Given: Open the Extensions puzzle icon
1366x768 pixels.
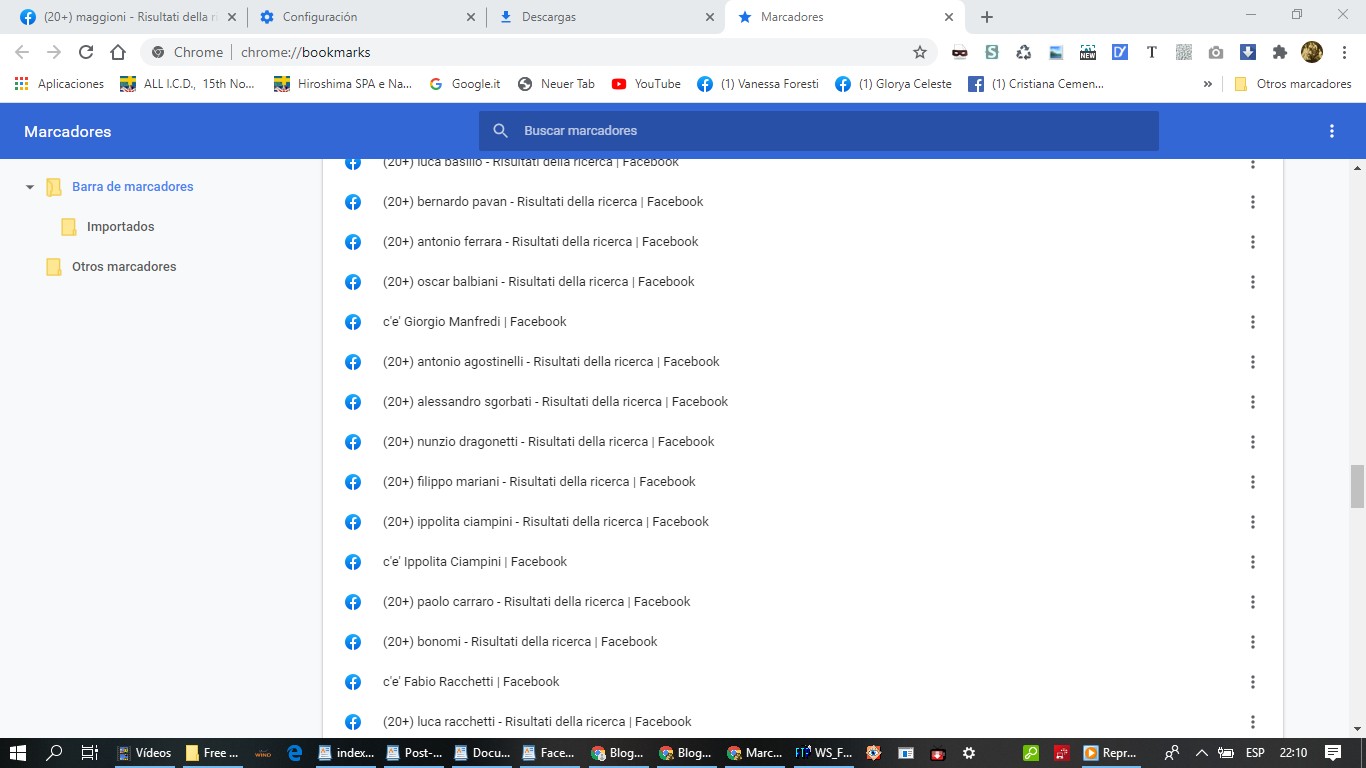Looking at the screenshot, I should pos(1279,52).
